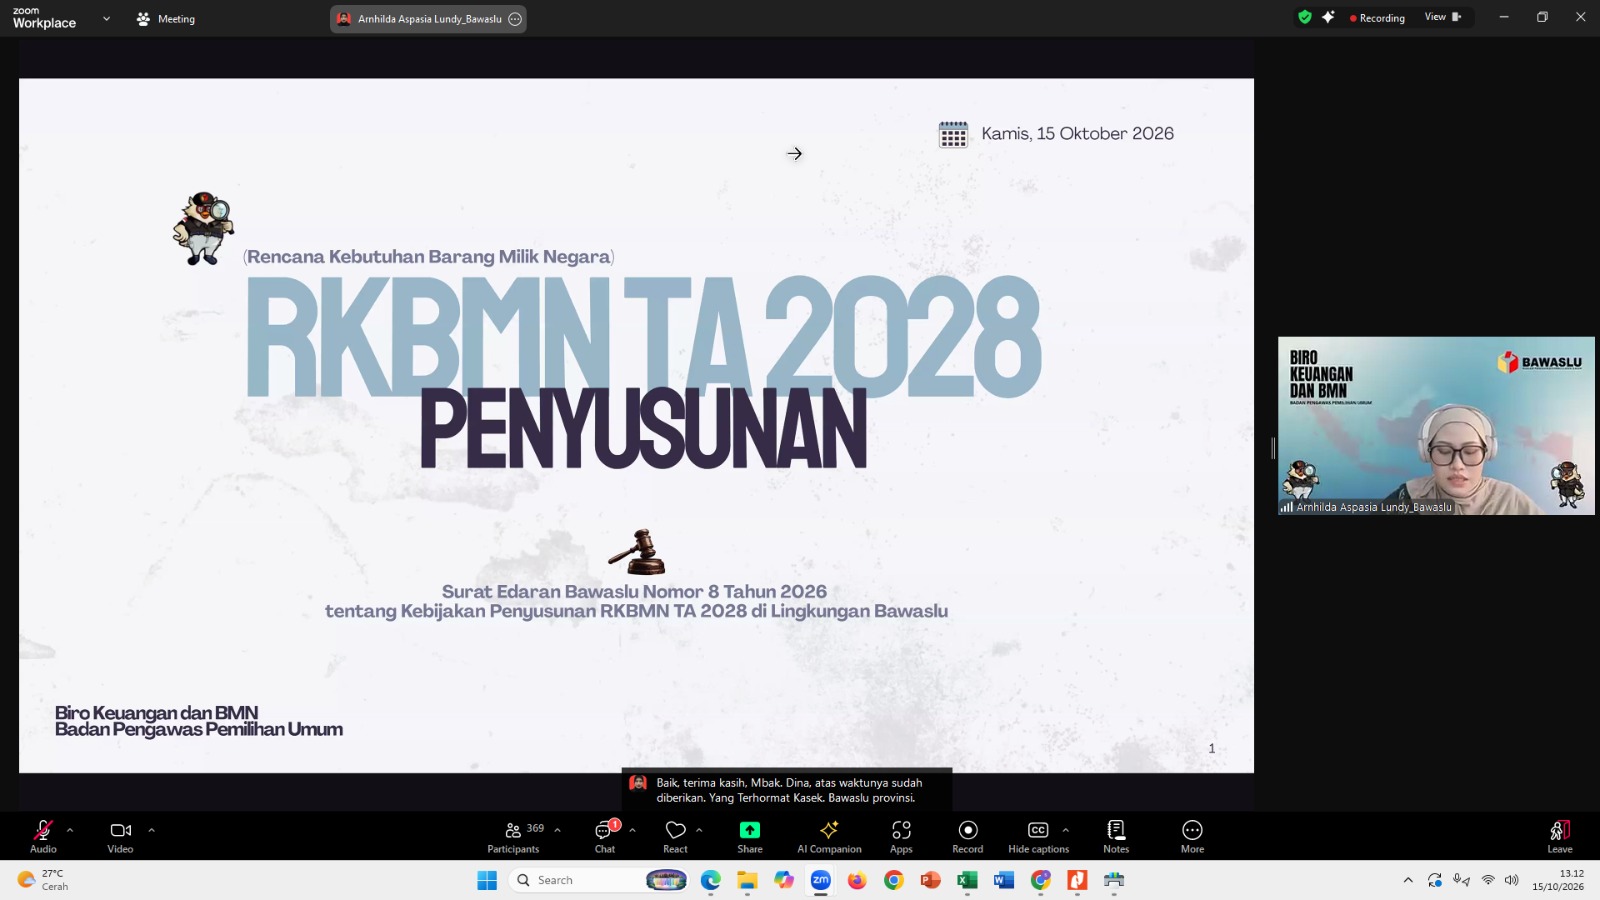Click the encryption shield icon
The height and width of the screenshot is (900, 1600).
[x=1304, y=17]
